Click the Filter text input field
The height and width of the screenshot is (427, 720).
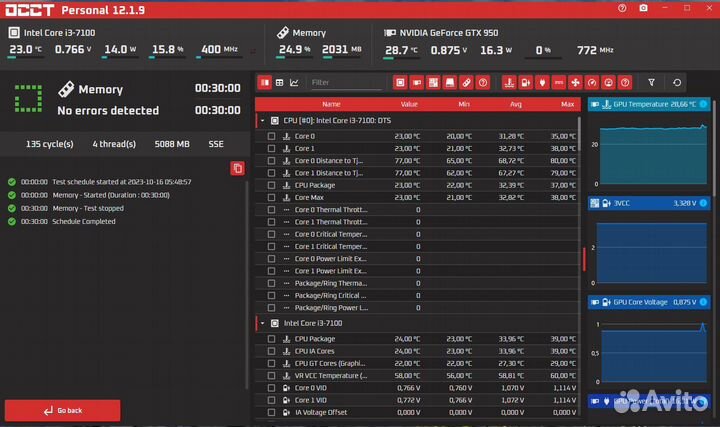pos(343,82)
